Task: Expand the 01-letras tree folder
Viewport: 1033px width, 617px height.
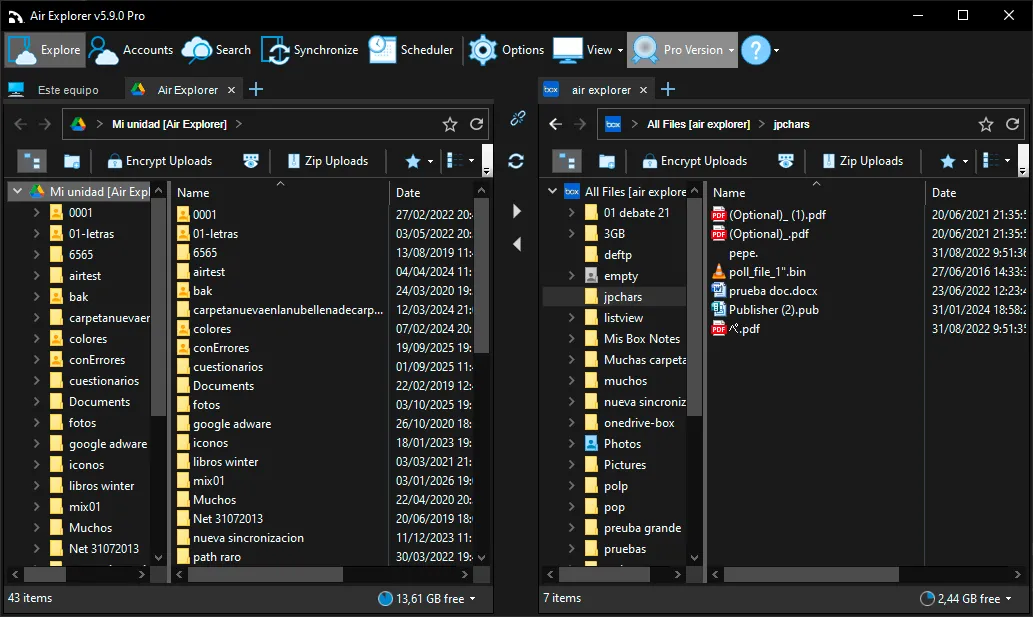Action: tap(37, 234)
